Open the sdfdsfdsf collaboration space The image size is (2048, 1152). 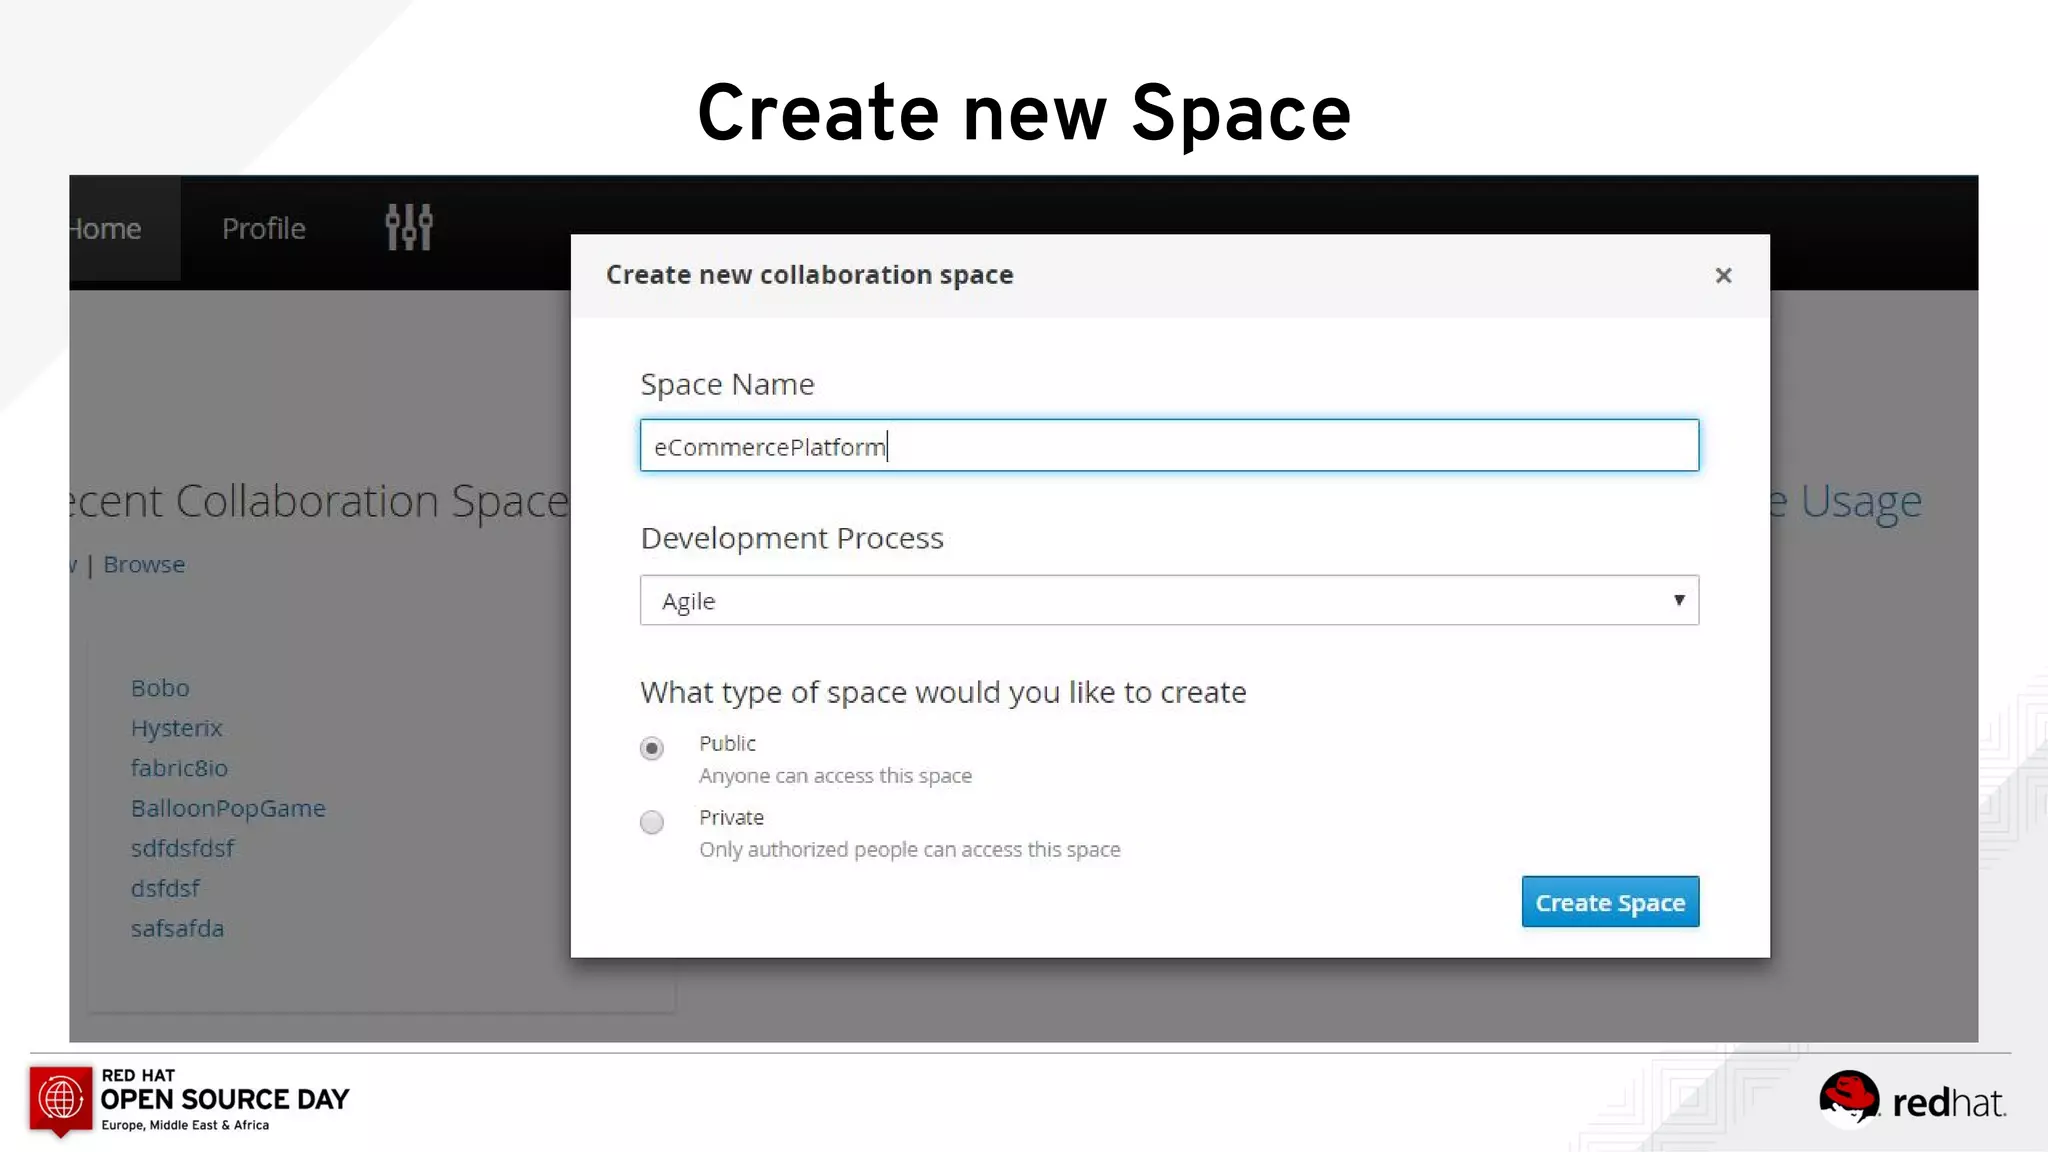(183, 848)
